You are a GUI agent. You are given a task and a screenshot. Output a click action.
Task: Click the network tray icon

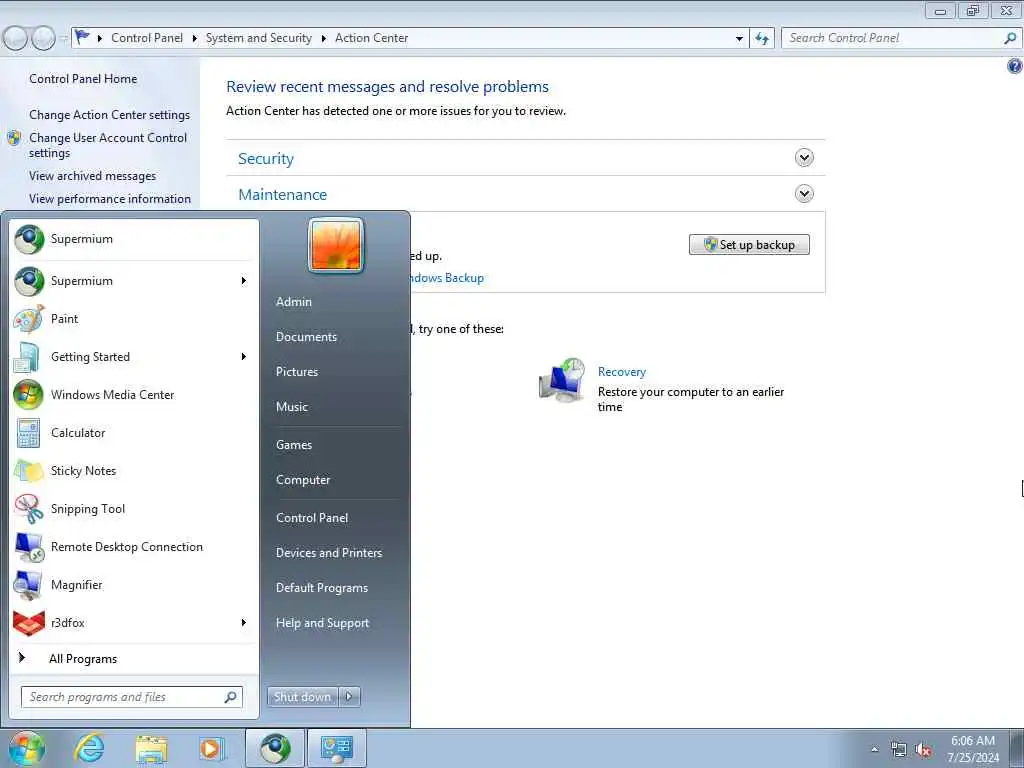coord(899,750)
